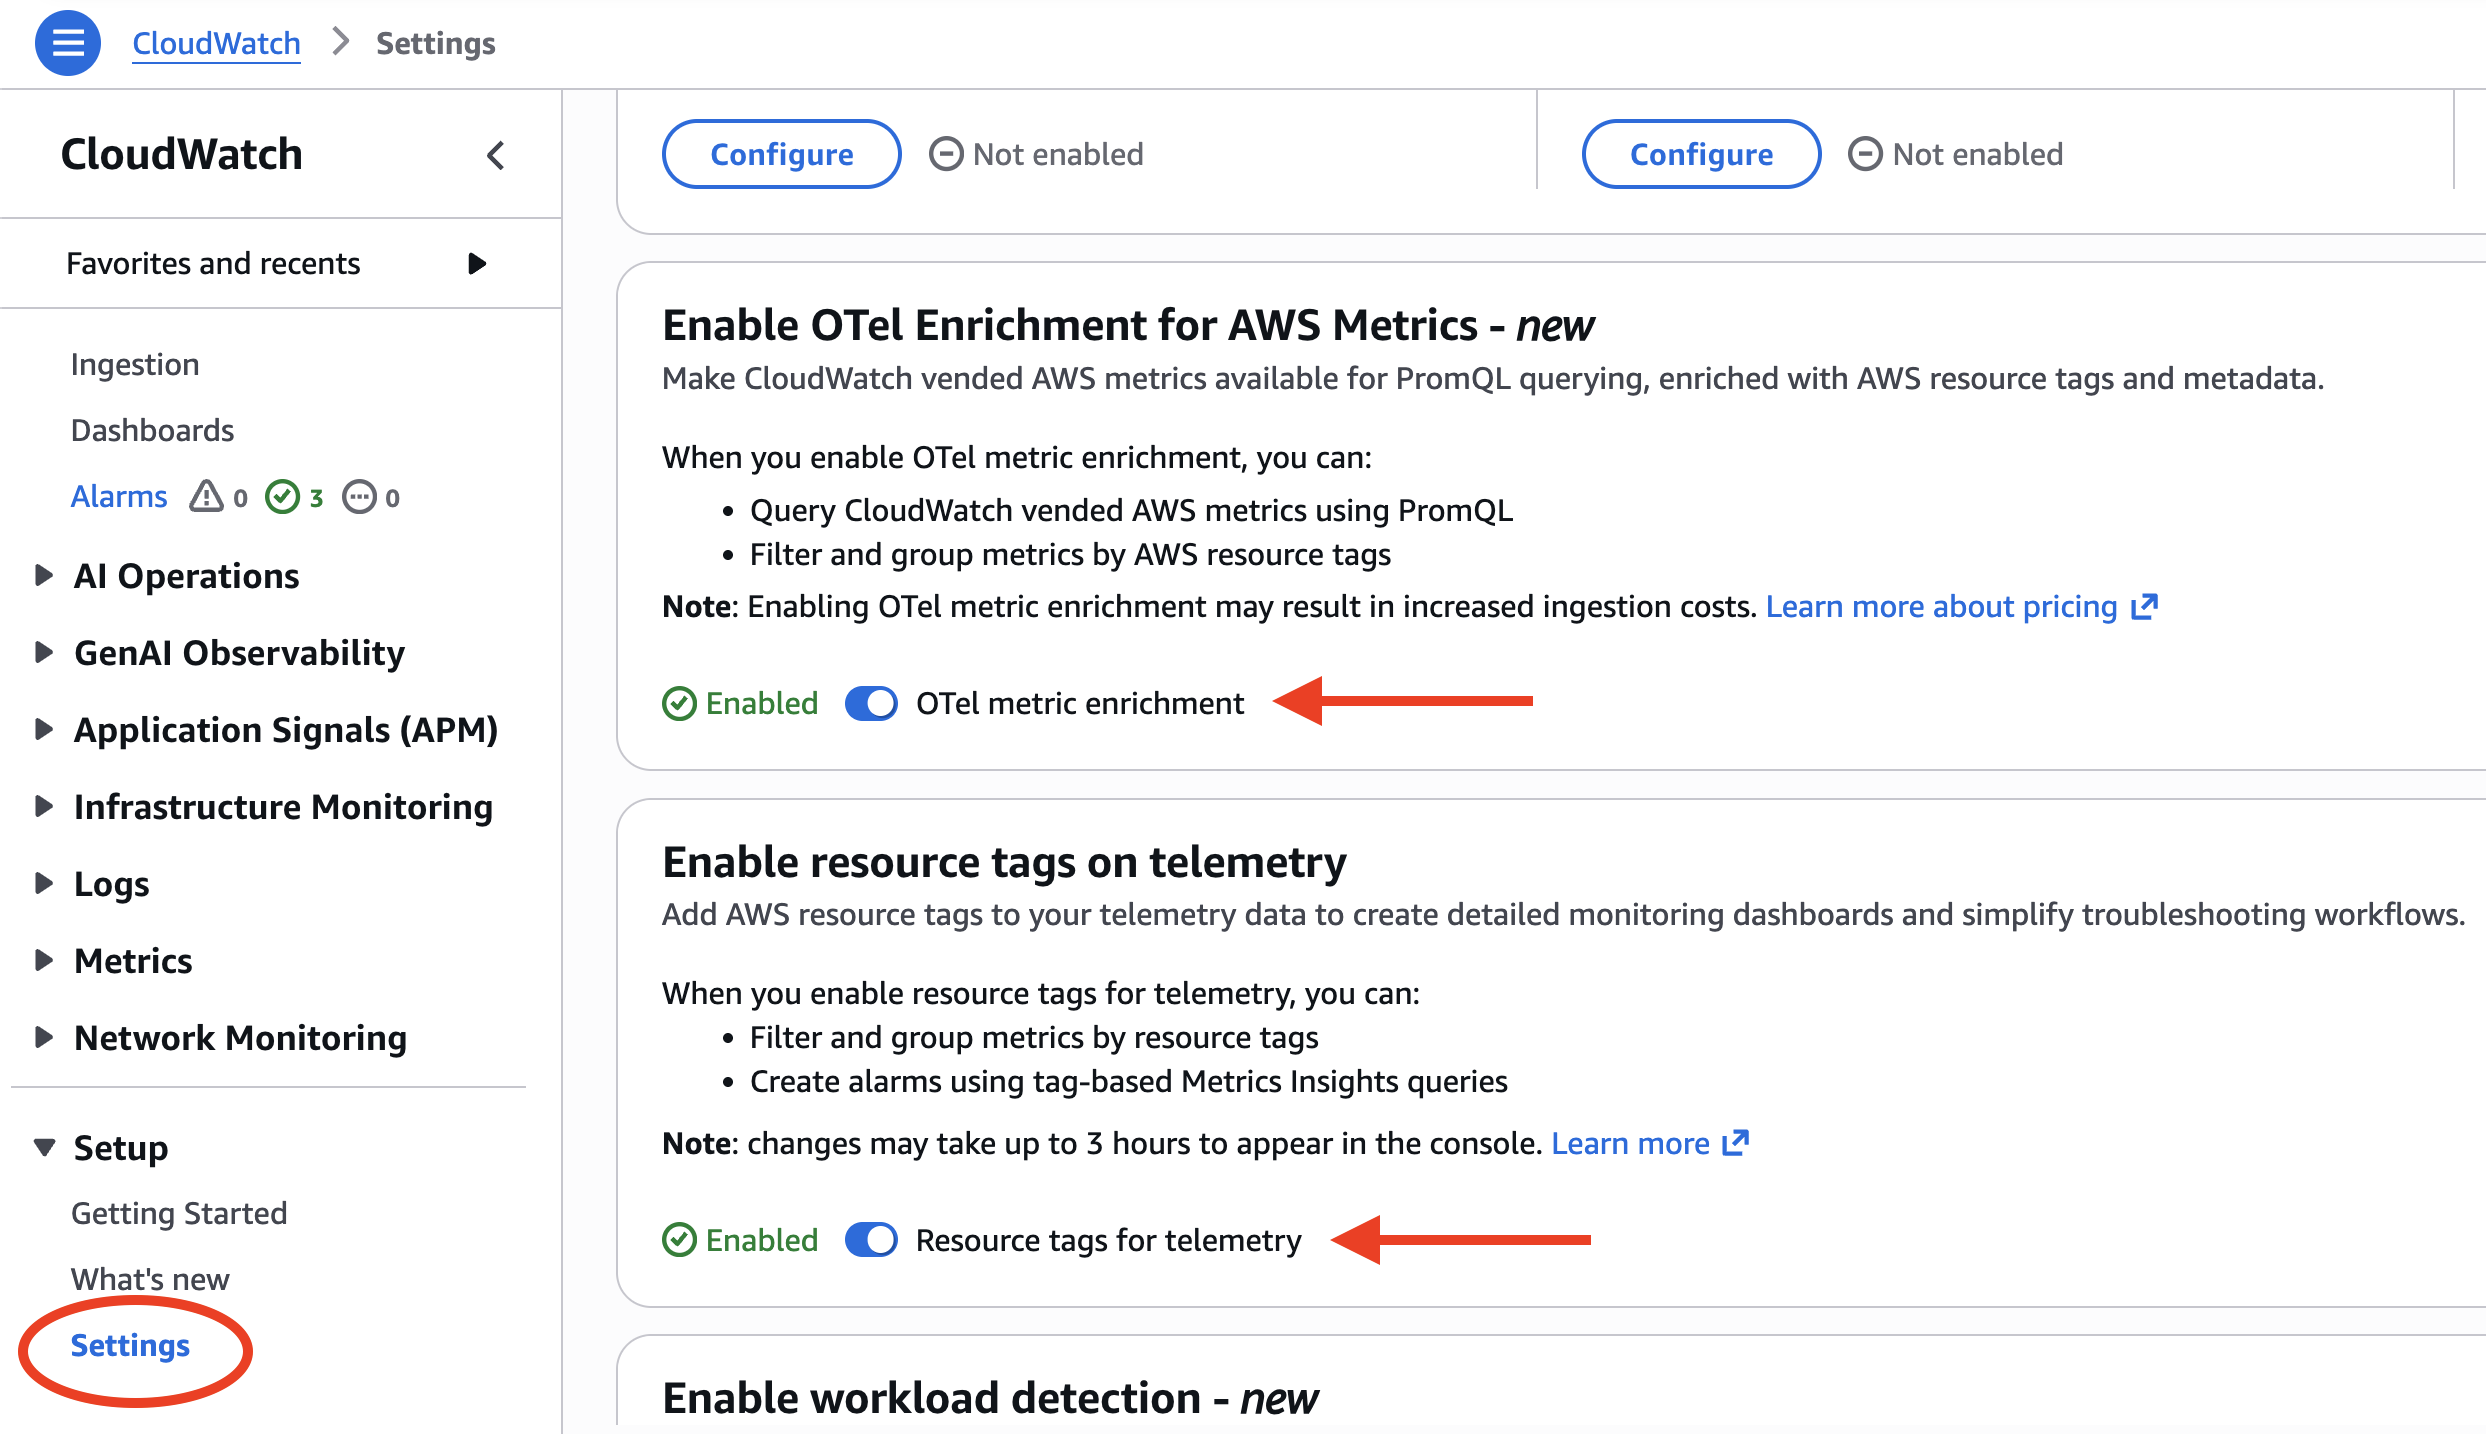Expand the AI Operations section
The height and width of the screenshot is (1434, 2486).
[43, 575]
